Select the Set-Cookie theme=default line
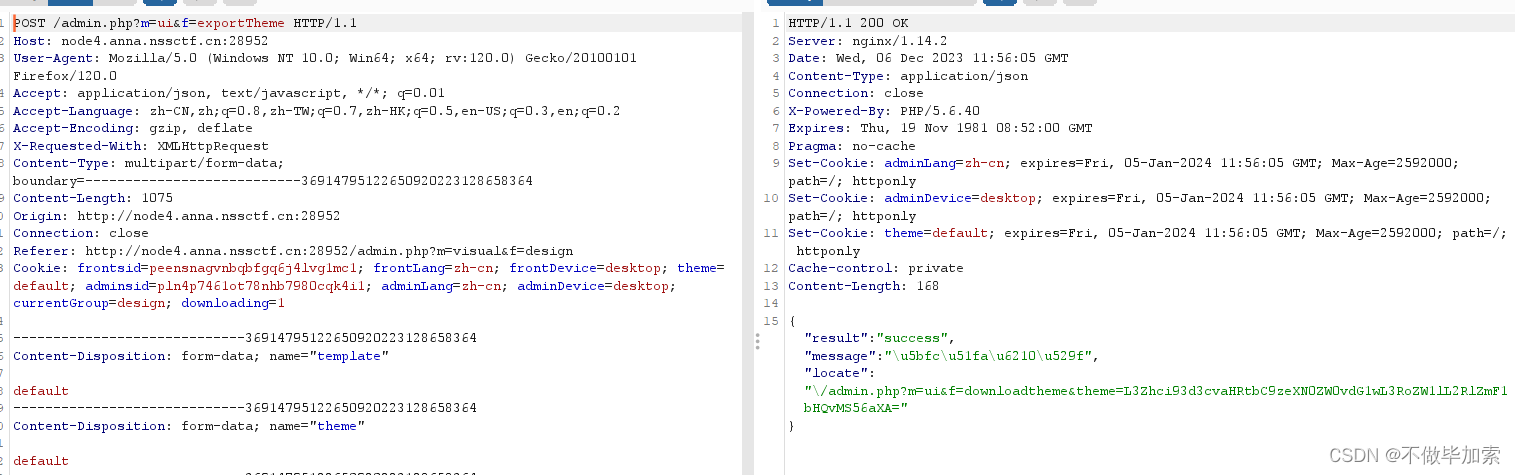This screenshot has height=475, width=1515. [x=1148, y=233]
